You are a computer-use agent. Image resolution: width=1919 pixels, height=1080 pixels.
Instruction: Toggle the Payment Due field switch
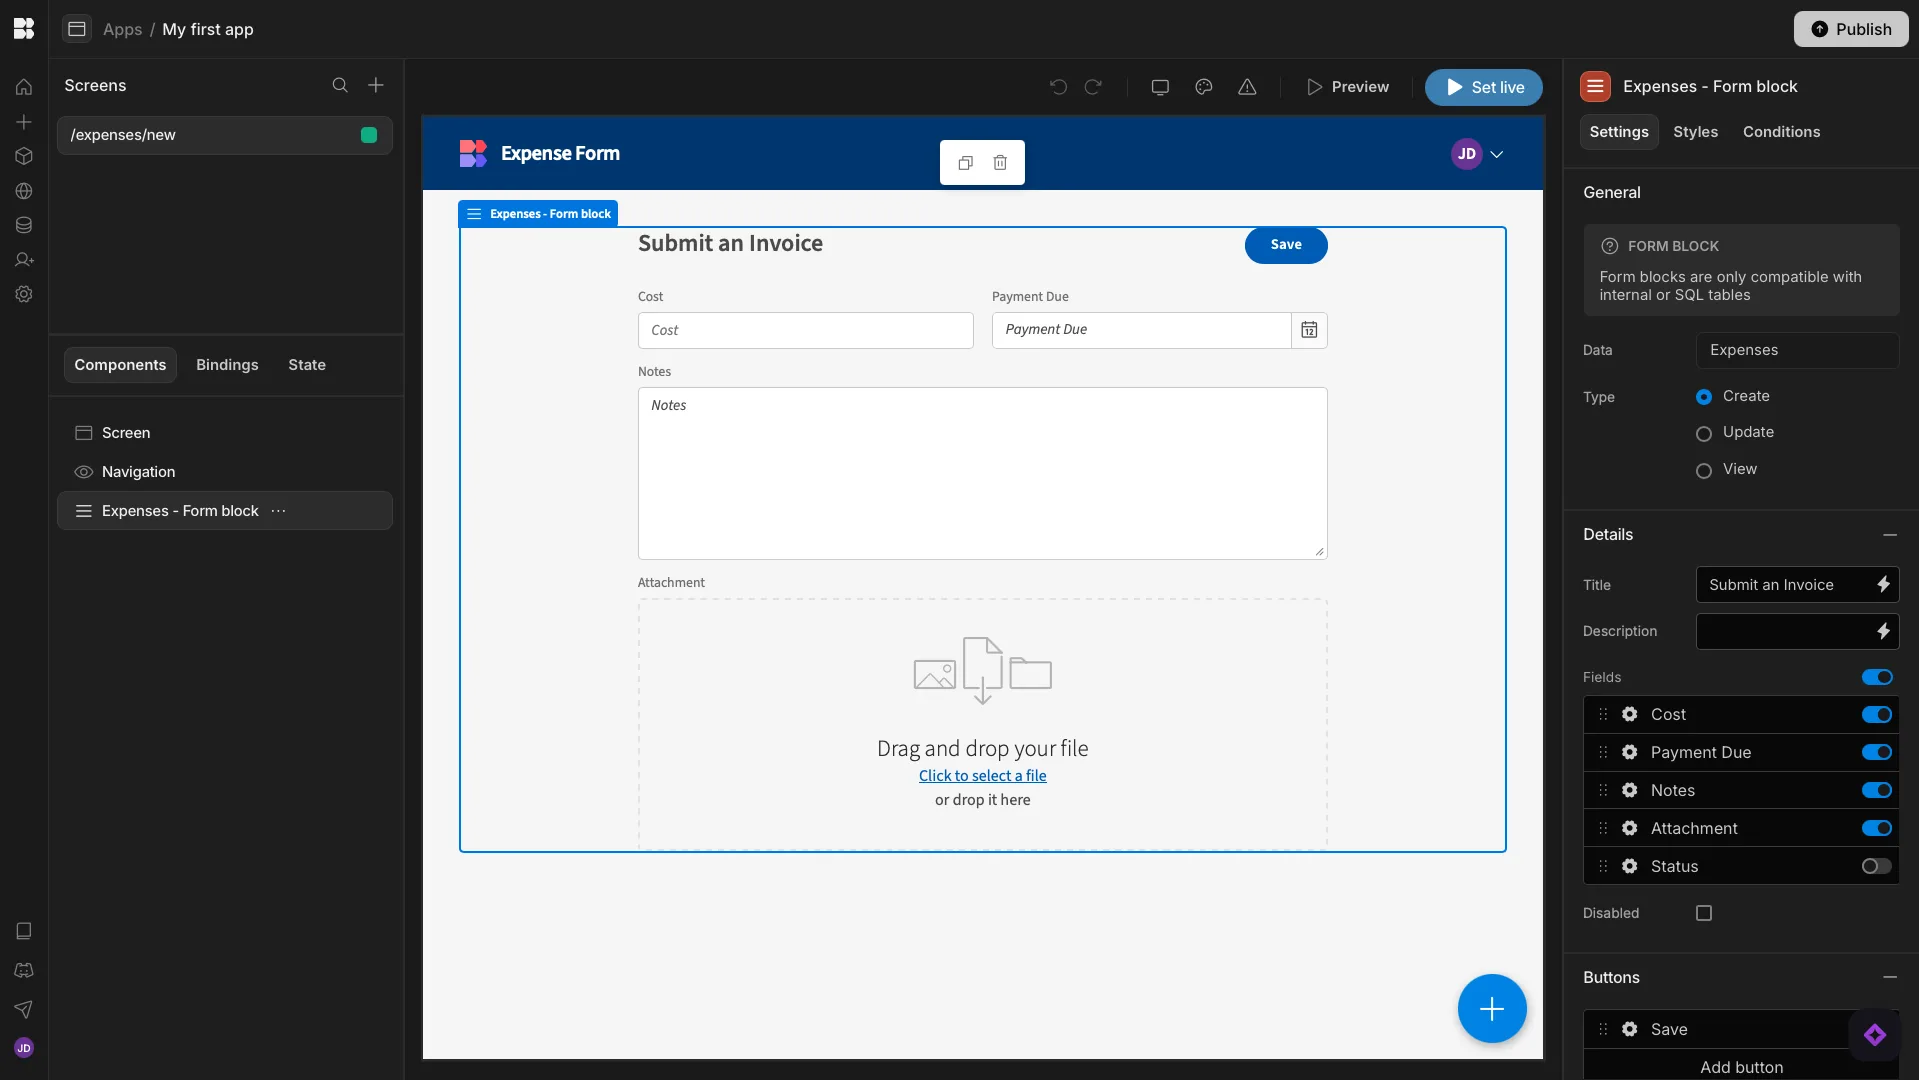click(x=1877, y=752)
